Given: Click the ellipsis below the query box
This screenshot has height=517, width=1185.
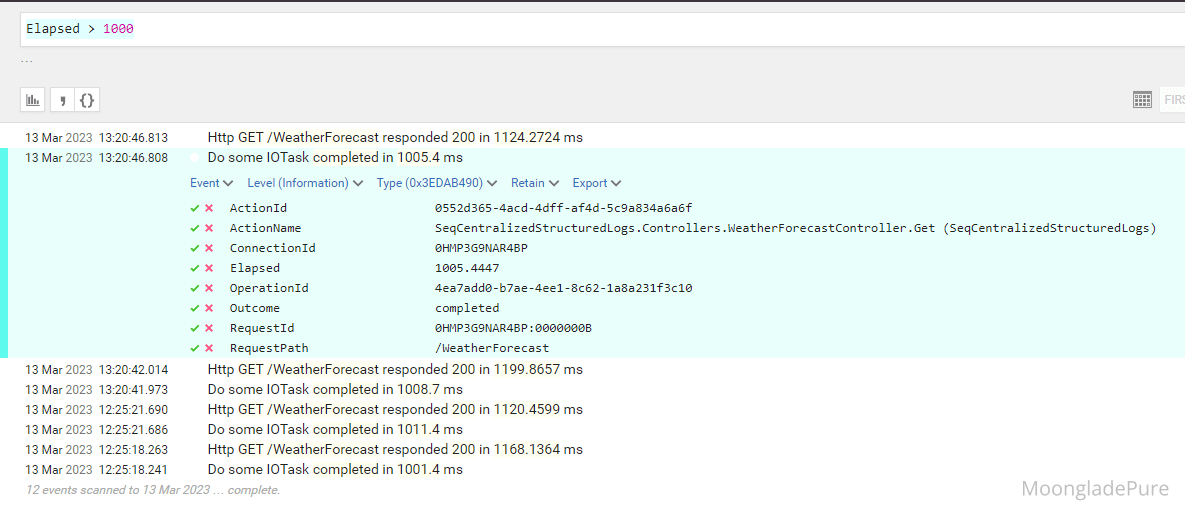Looking at the screenshot, I should coord(27,59).
